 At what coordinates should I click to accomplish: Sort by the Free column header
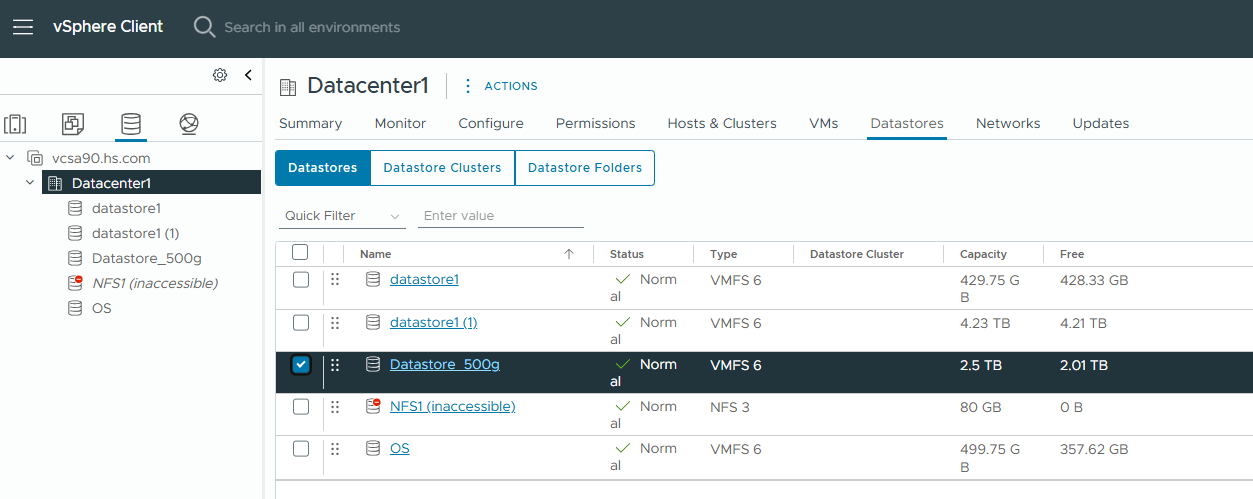pos(1072,254)
